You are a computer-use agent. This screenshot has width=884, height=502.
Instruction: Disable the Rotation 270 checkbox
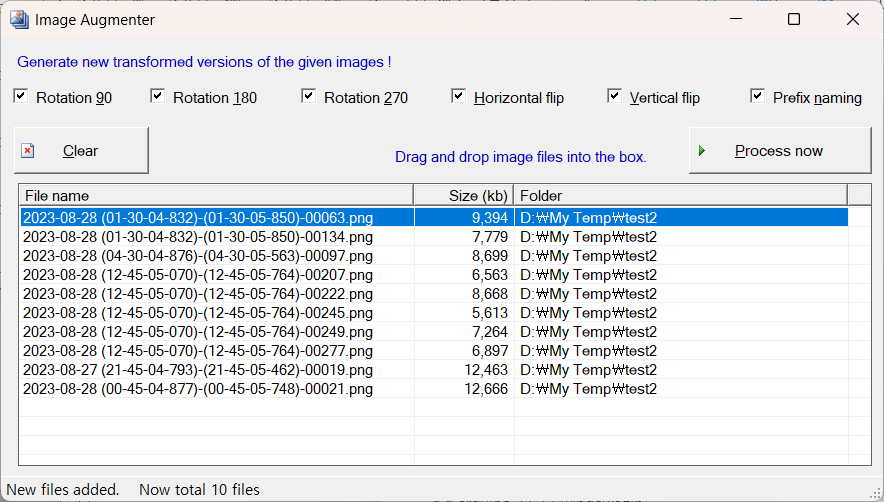[x=308, y=96]
